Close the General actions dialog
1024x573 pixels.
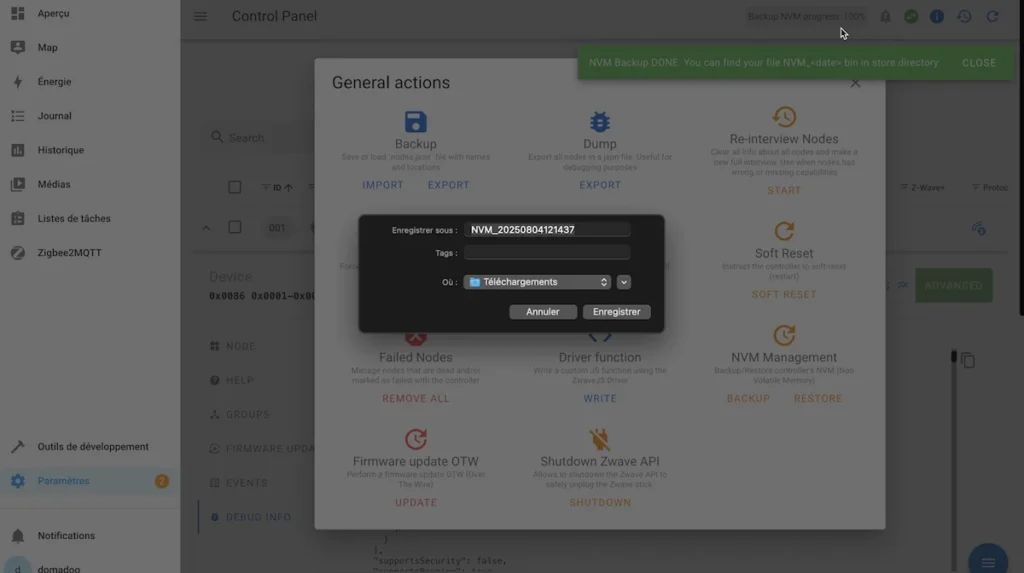(x=855, y=84)
